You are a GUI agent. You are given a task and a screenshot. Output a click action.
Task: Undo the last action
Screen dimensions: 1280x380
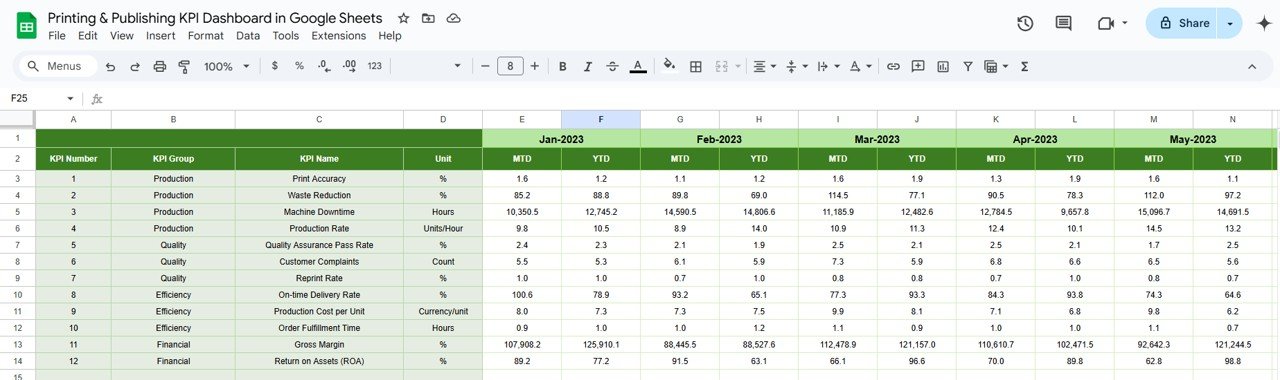coord(110,66)
